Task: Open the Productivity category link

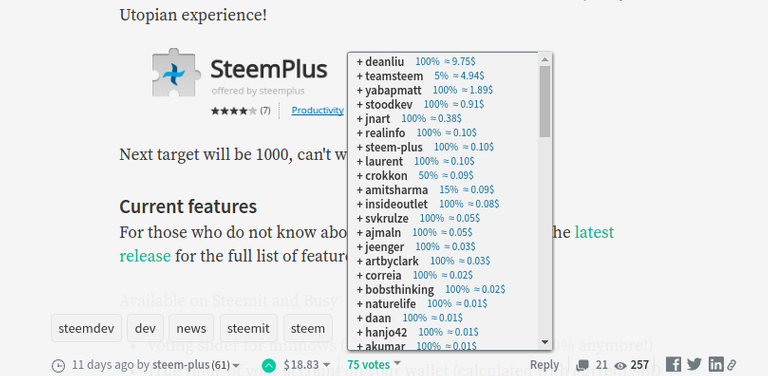Action: point(317,110)
